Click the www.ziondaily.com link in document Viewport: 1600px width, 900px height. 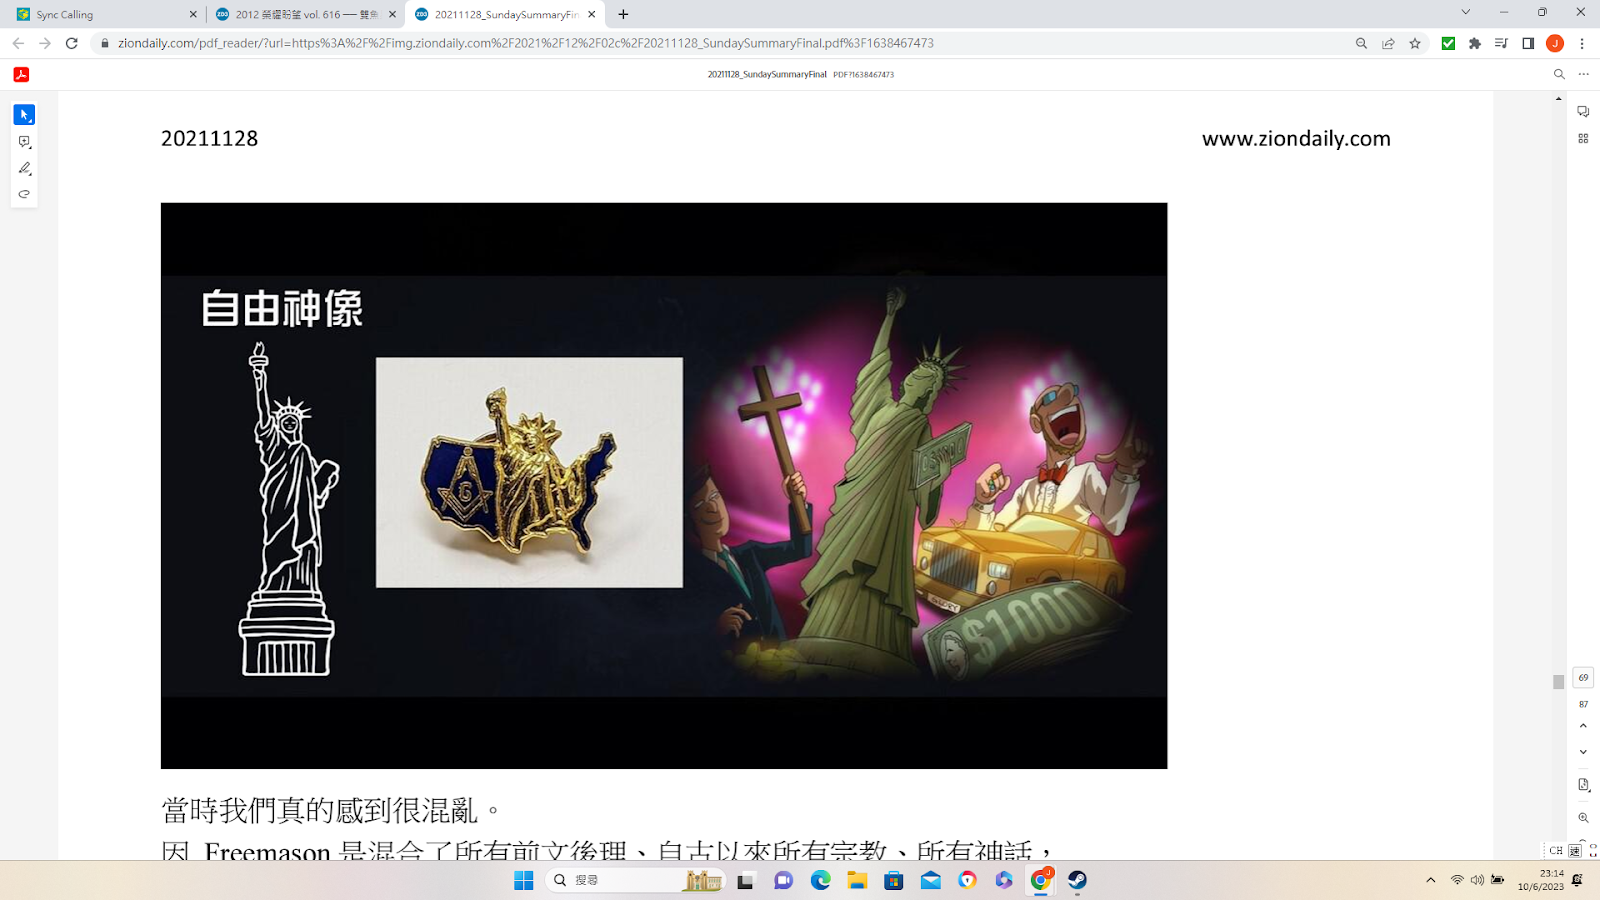tap(1296, 138)
